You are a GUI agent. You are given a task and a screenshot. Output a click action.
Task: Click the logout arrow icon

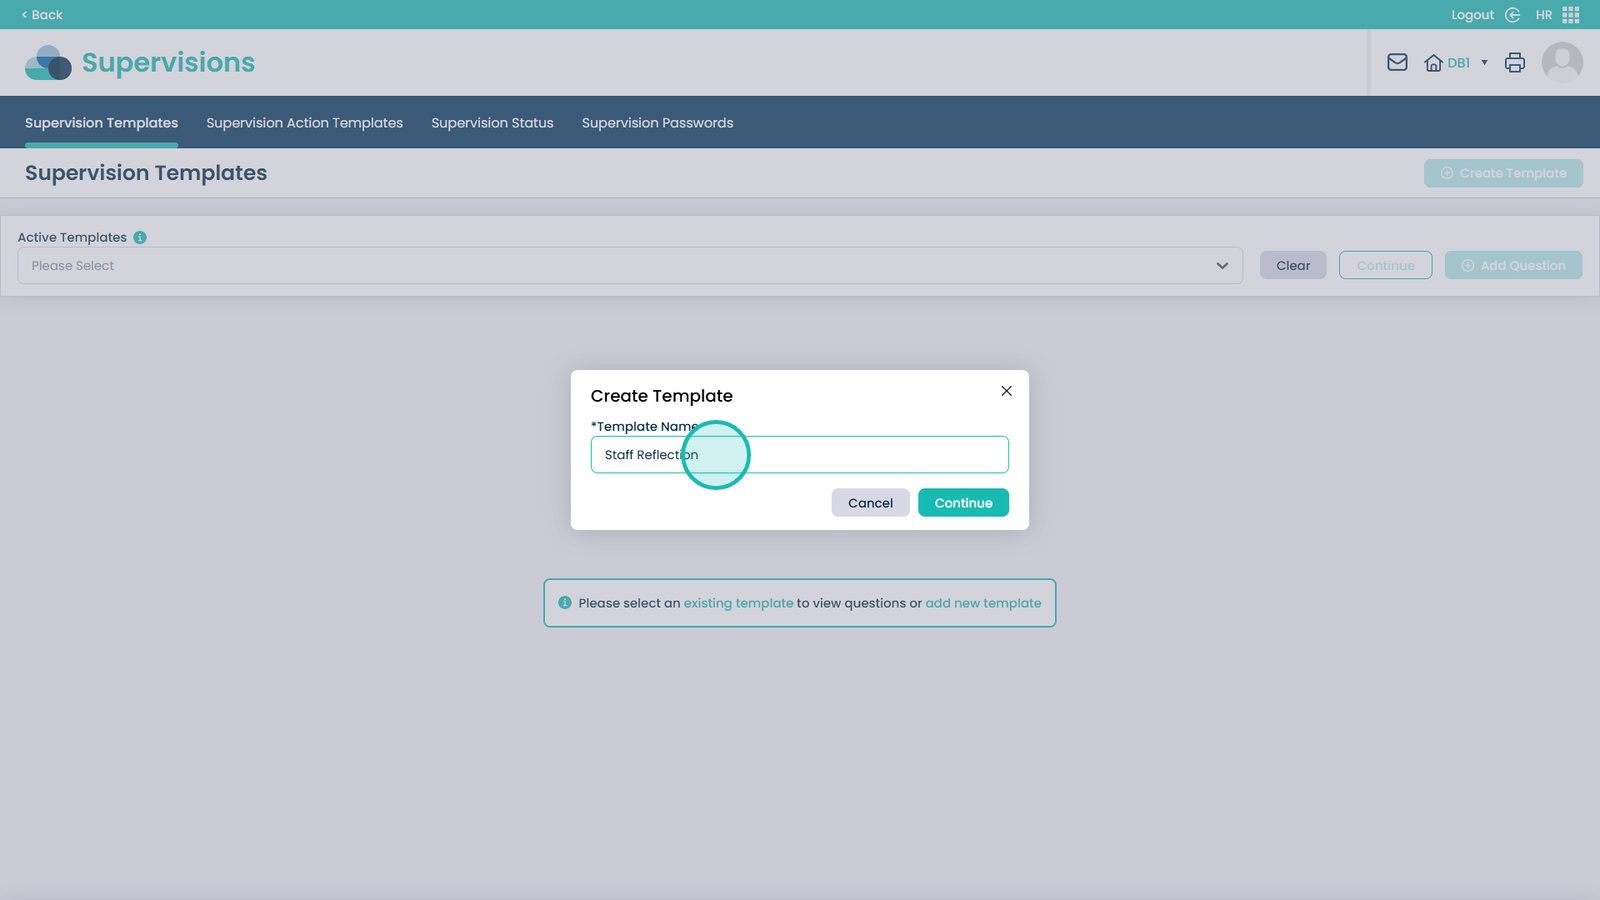pos(1512,15)
